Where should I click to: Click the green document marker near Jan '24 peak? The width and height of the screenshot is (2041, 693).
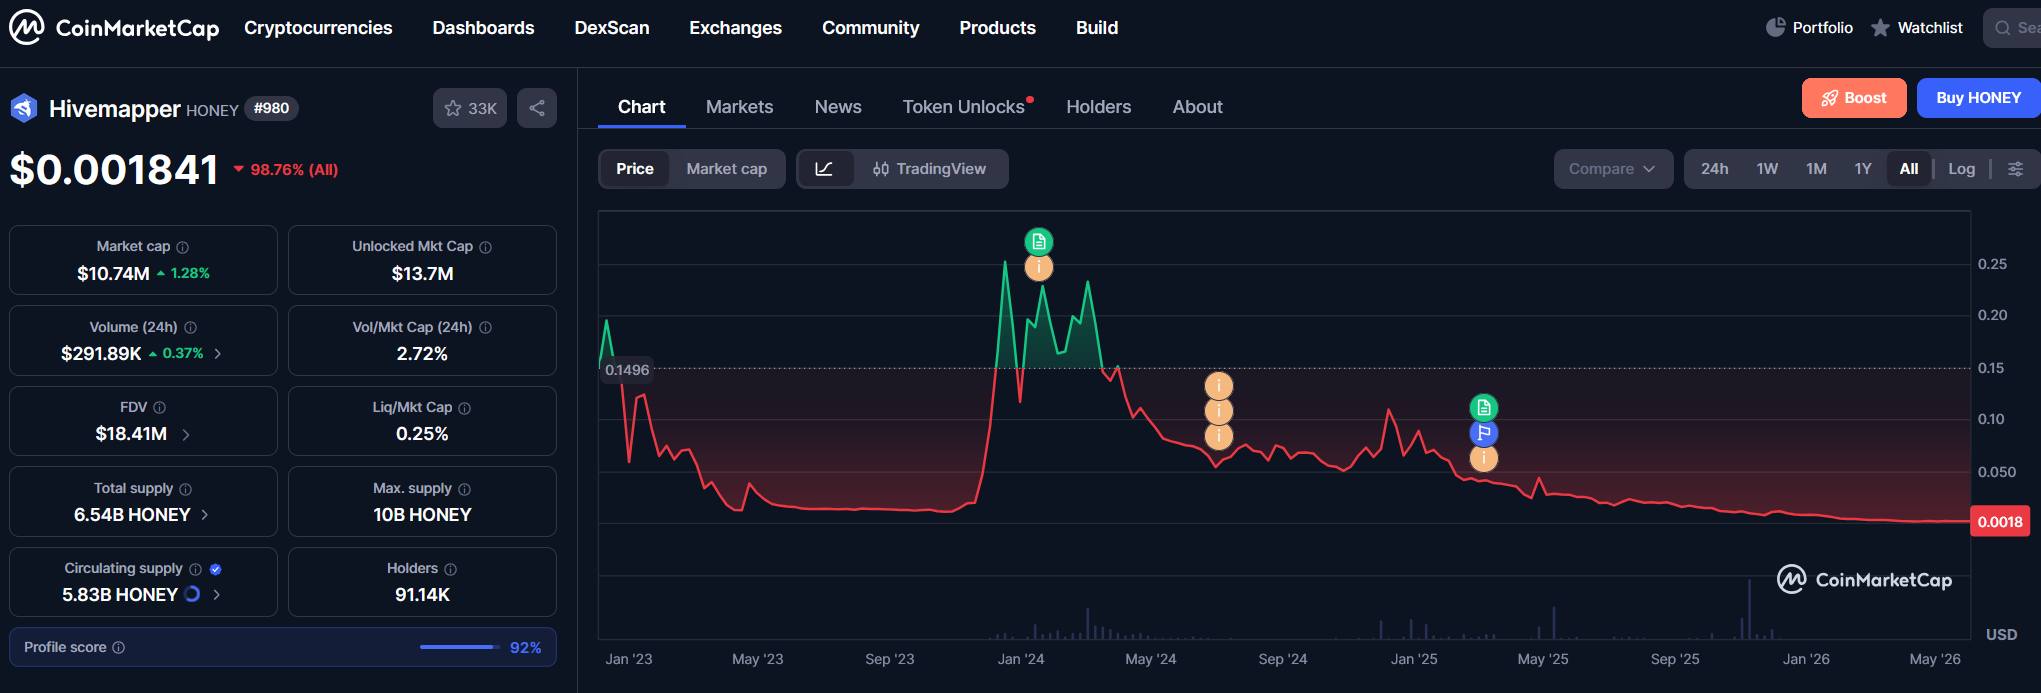click(x=1039, y=241)
